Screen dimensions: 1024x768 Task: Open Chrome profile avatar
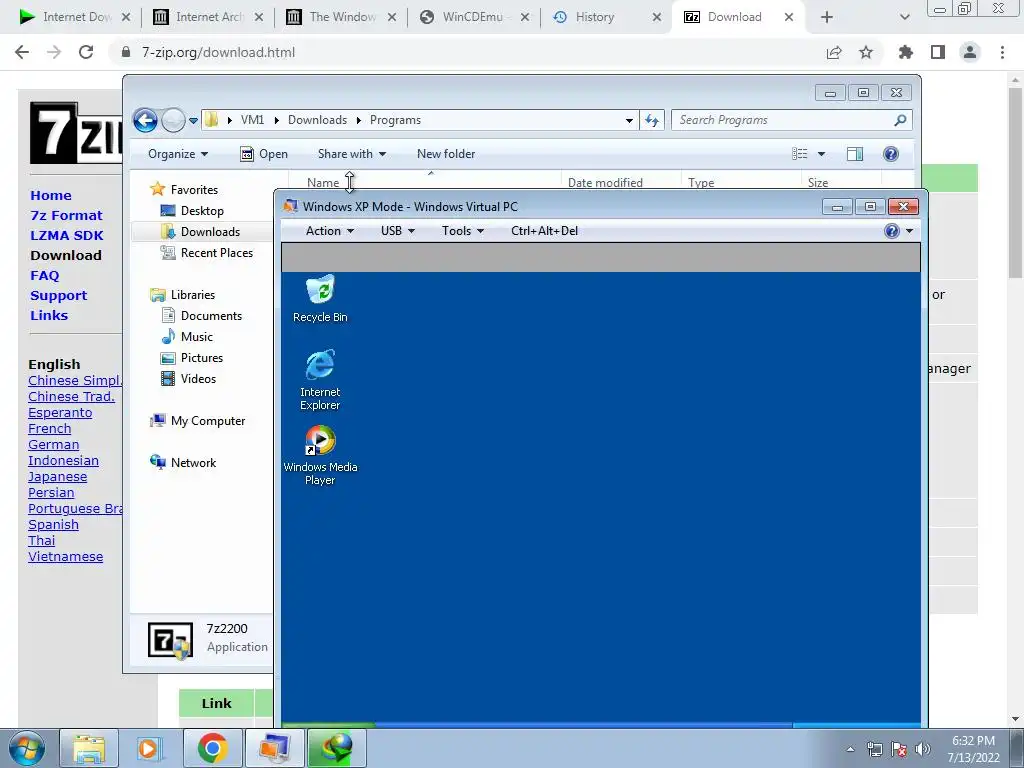tap(970, 52)
